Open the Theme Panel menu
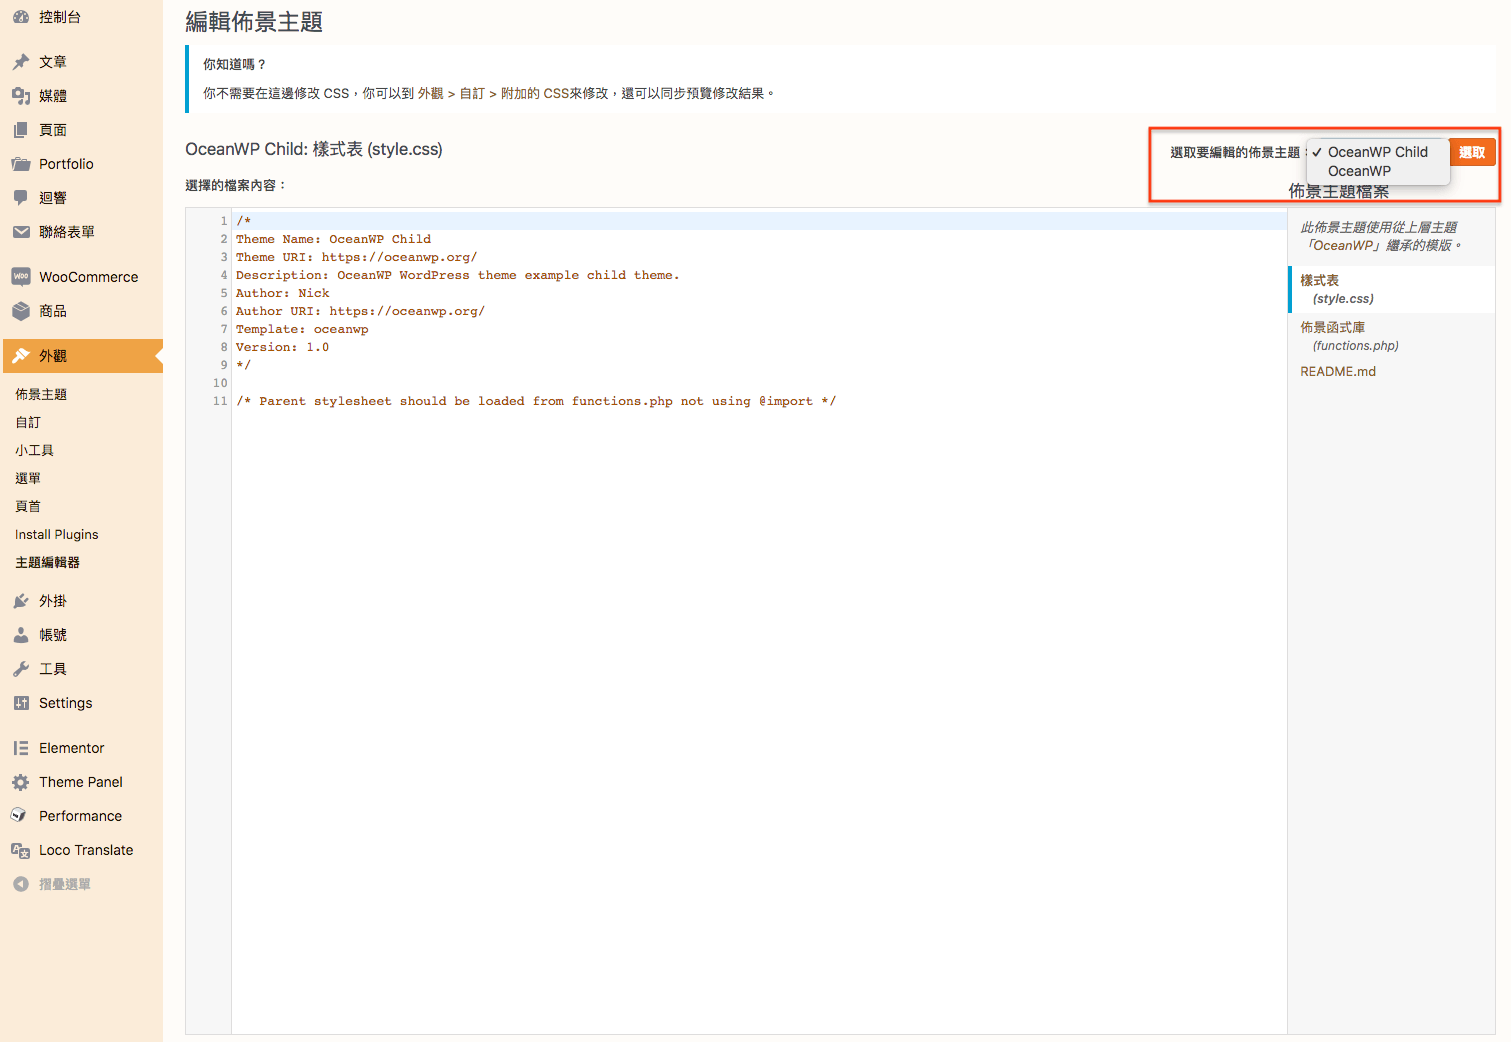 (x=81, y=782)
